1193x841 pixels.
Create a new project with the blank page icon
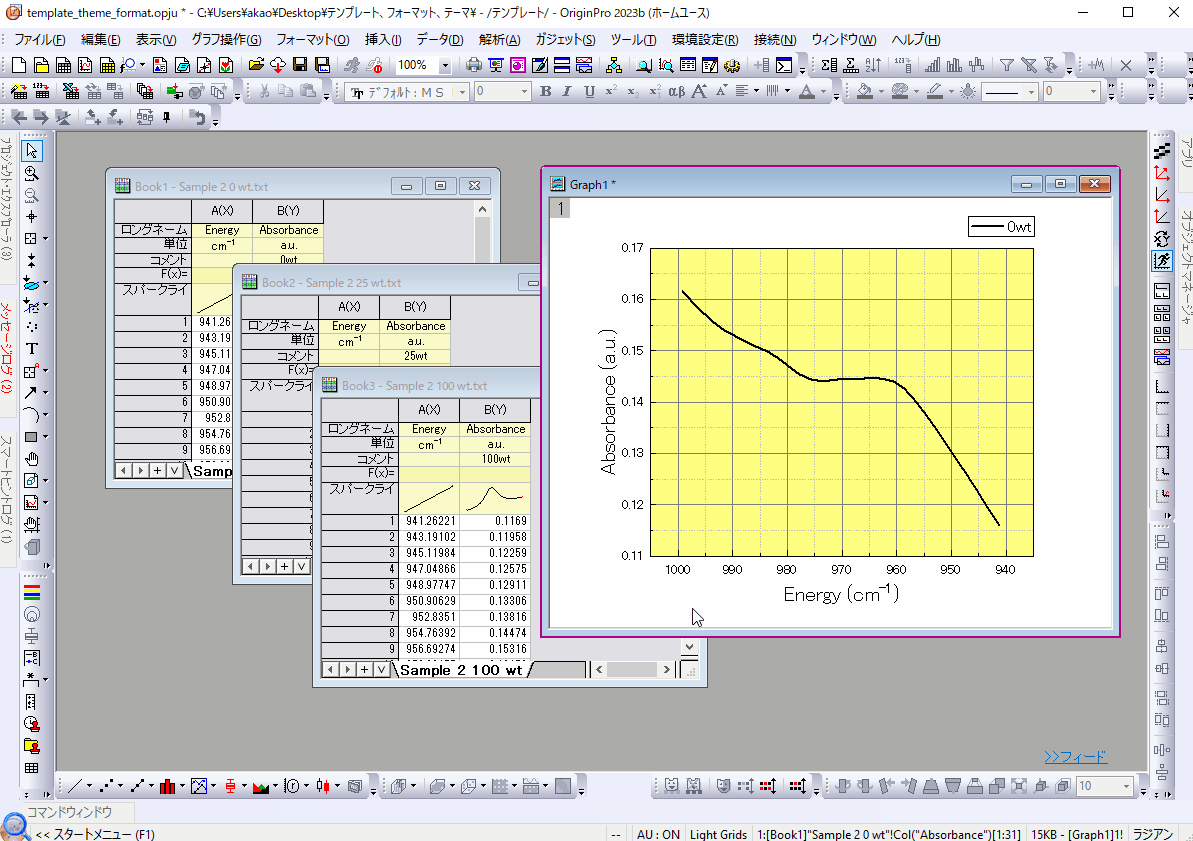point(19,65)
